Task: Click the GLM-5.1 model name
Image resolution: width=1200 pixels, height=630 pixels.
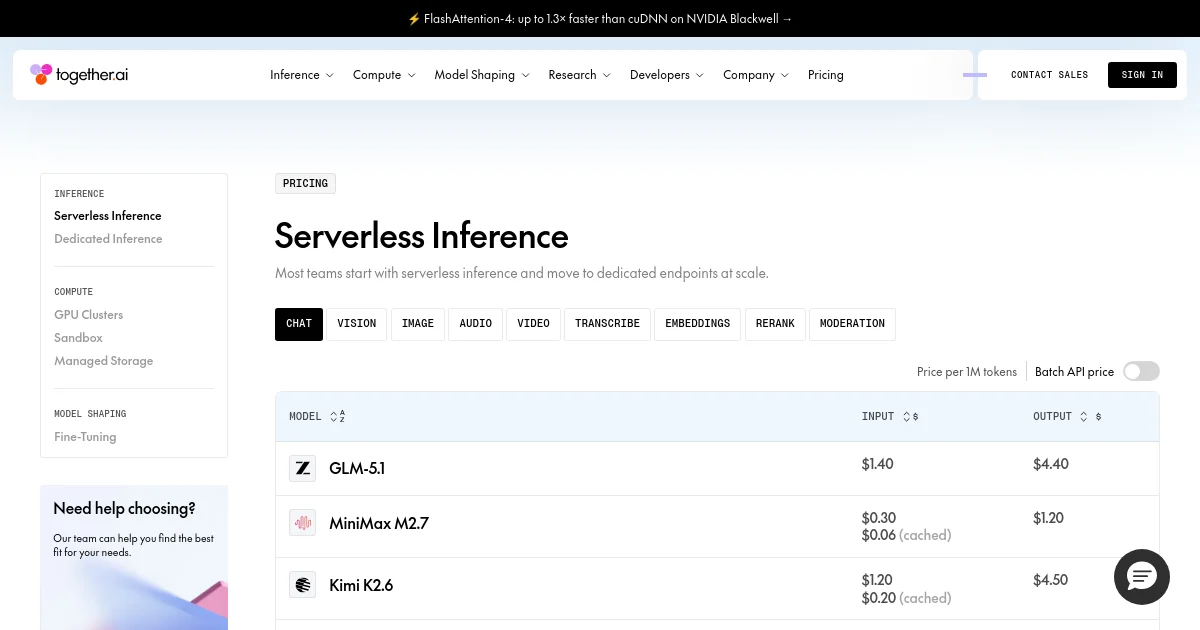Action: [357, 468]
